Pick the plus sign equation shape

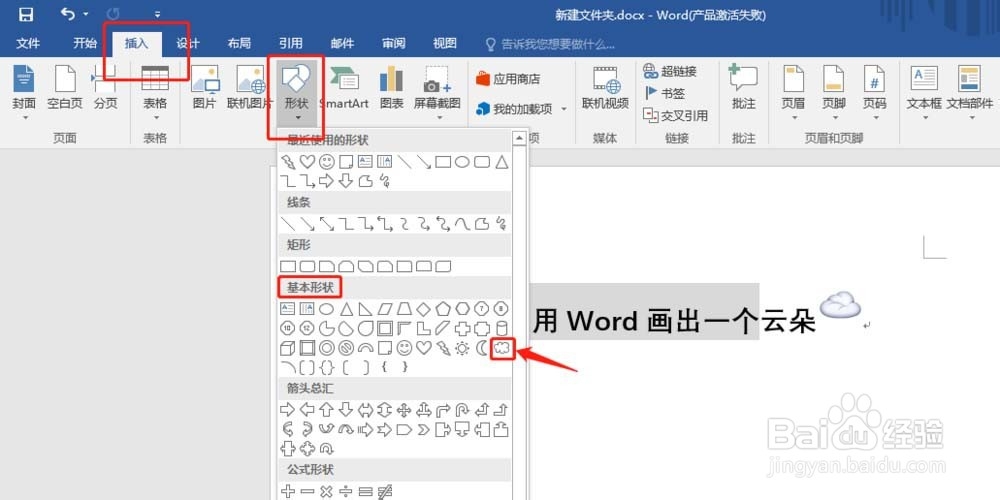pos(288,490)
